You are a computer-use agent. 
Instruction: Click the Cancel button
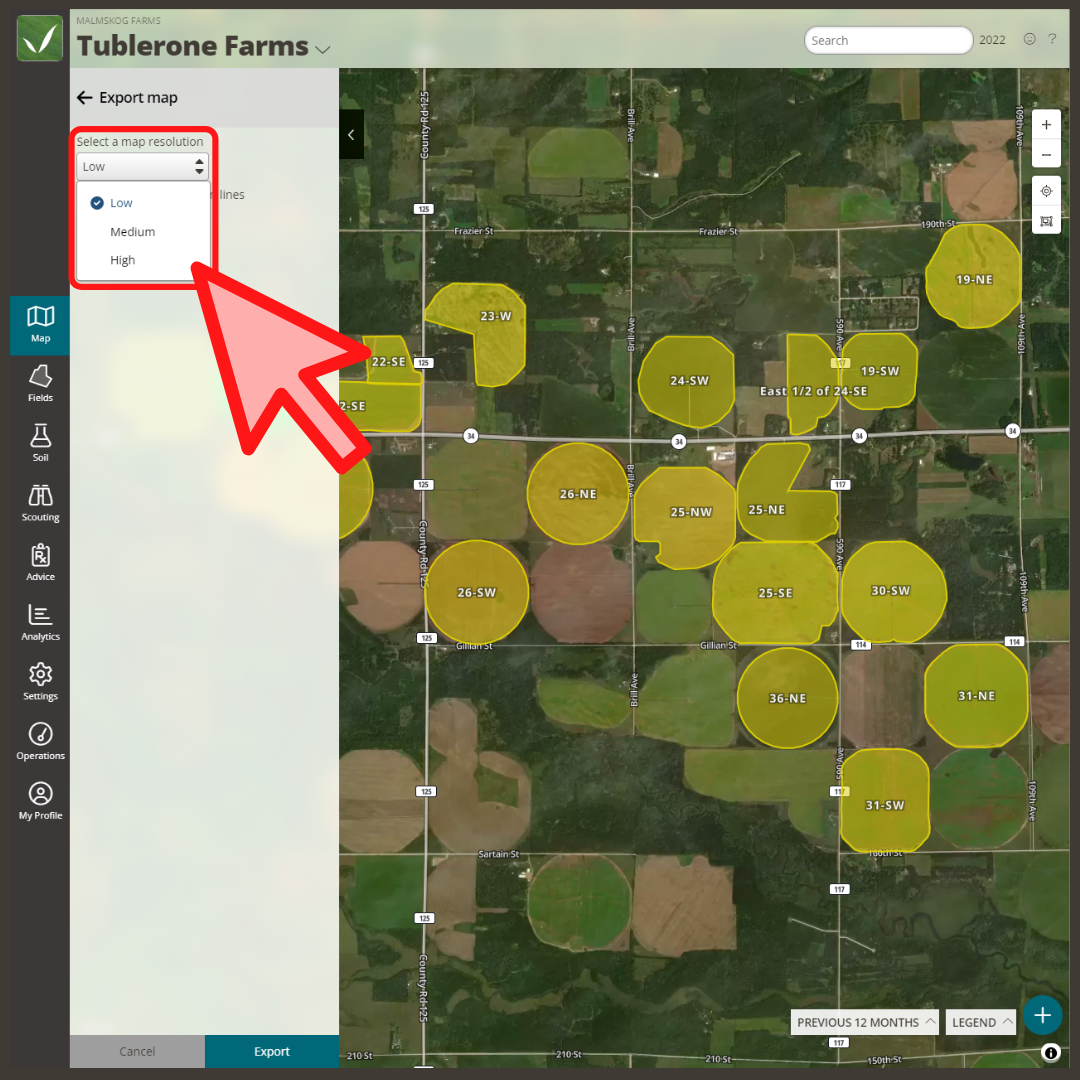tap(137, 1051)
